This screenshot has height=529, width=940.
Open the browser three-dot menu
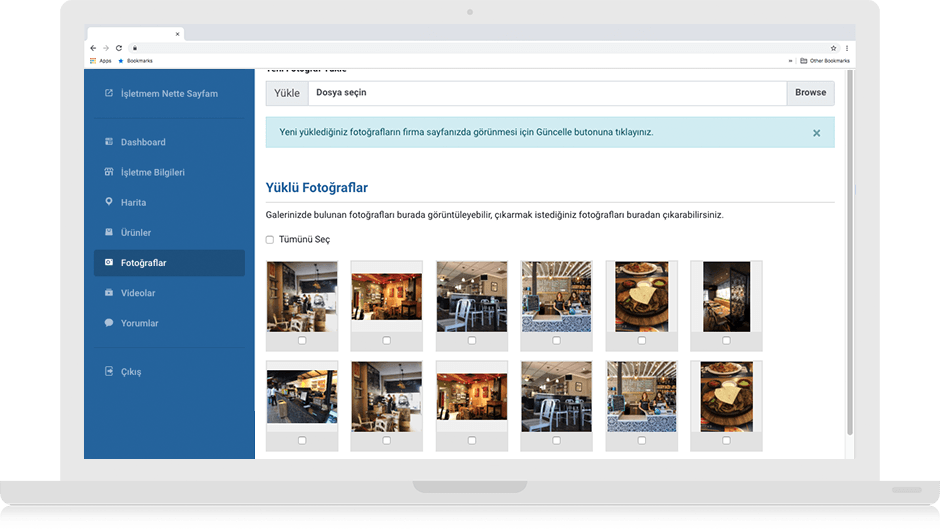(x=846, y=48)
